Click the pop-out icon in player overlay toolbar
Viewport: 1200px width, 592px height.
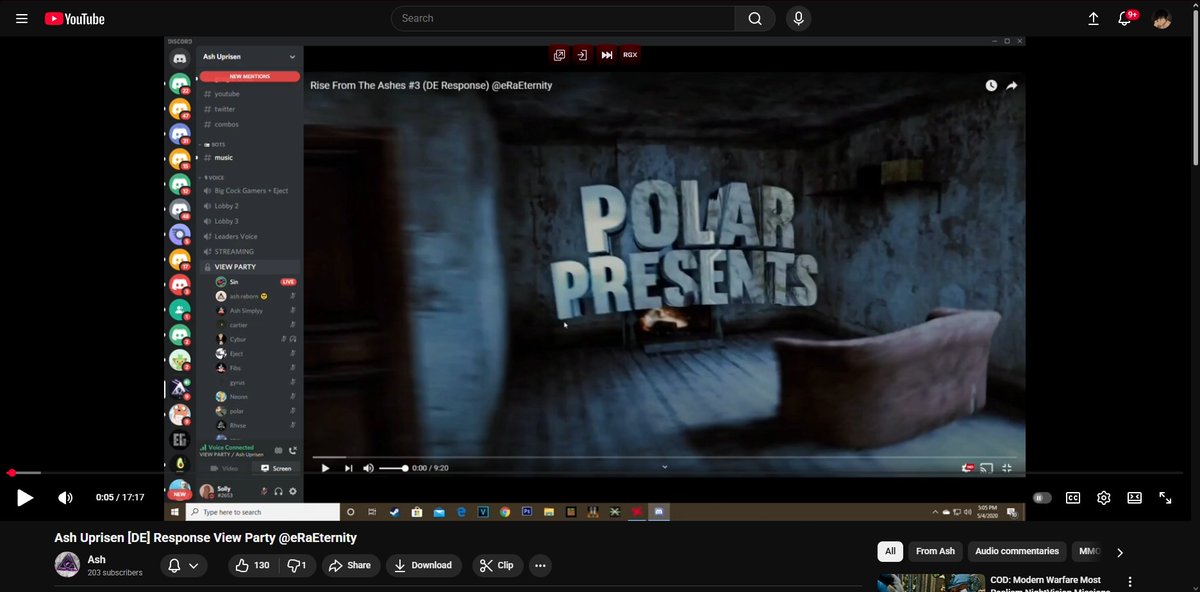(559, 55)
